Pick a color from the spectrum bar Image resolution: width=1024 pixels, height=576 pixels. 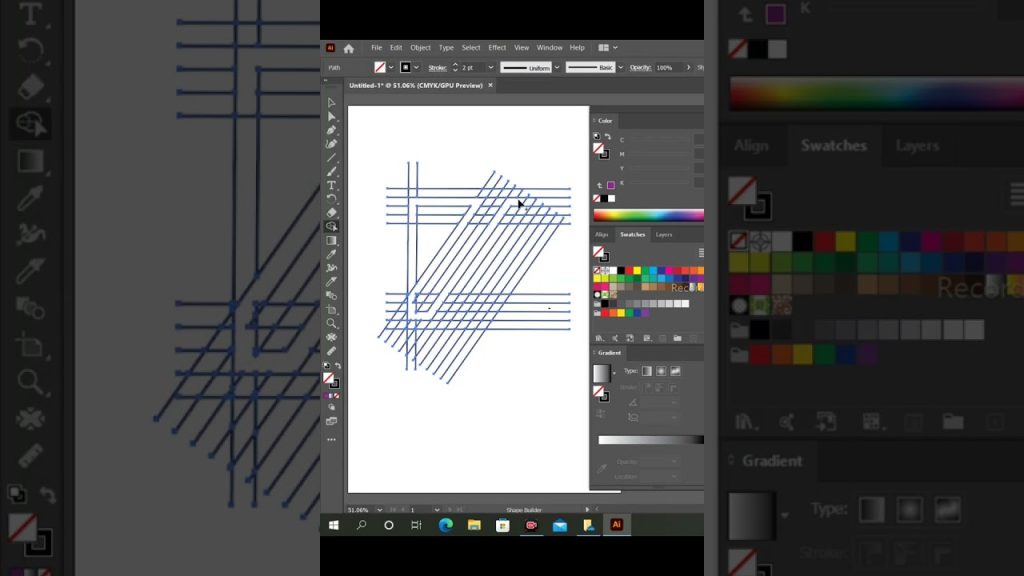648,214
